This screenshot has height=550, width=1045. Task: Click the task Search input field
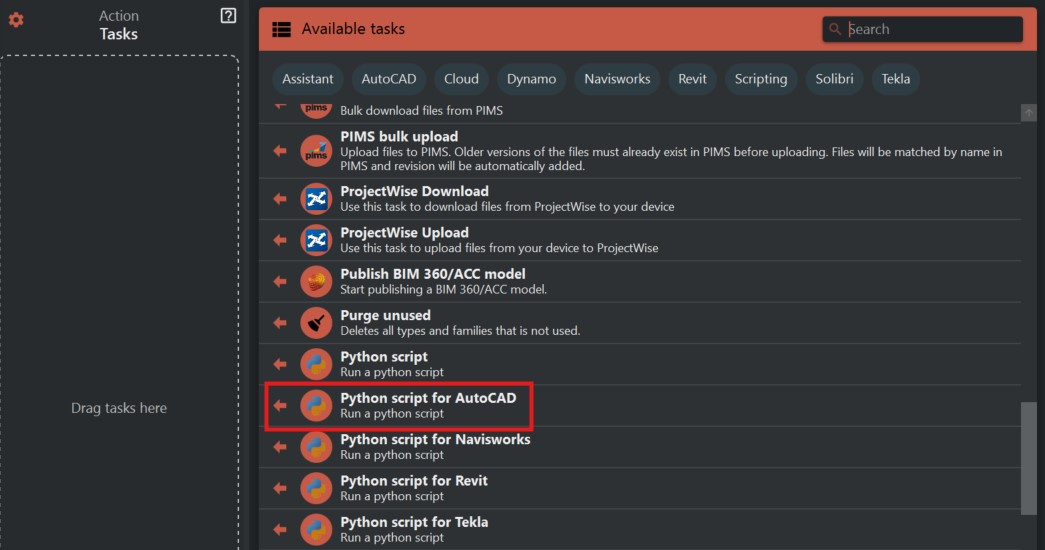click(x=930, y=29)
